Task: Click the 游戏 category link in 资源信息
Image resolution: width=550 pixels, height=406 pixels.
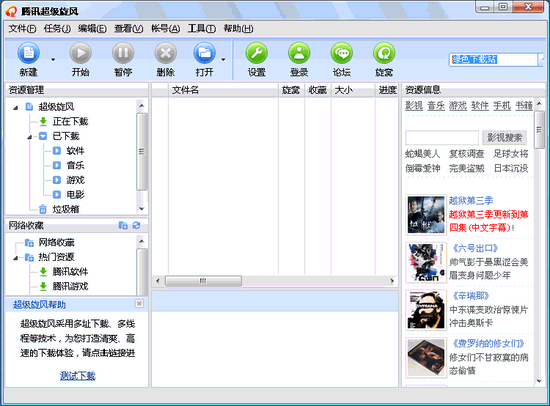Action: pyautogui.click(x=458, y=105)
